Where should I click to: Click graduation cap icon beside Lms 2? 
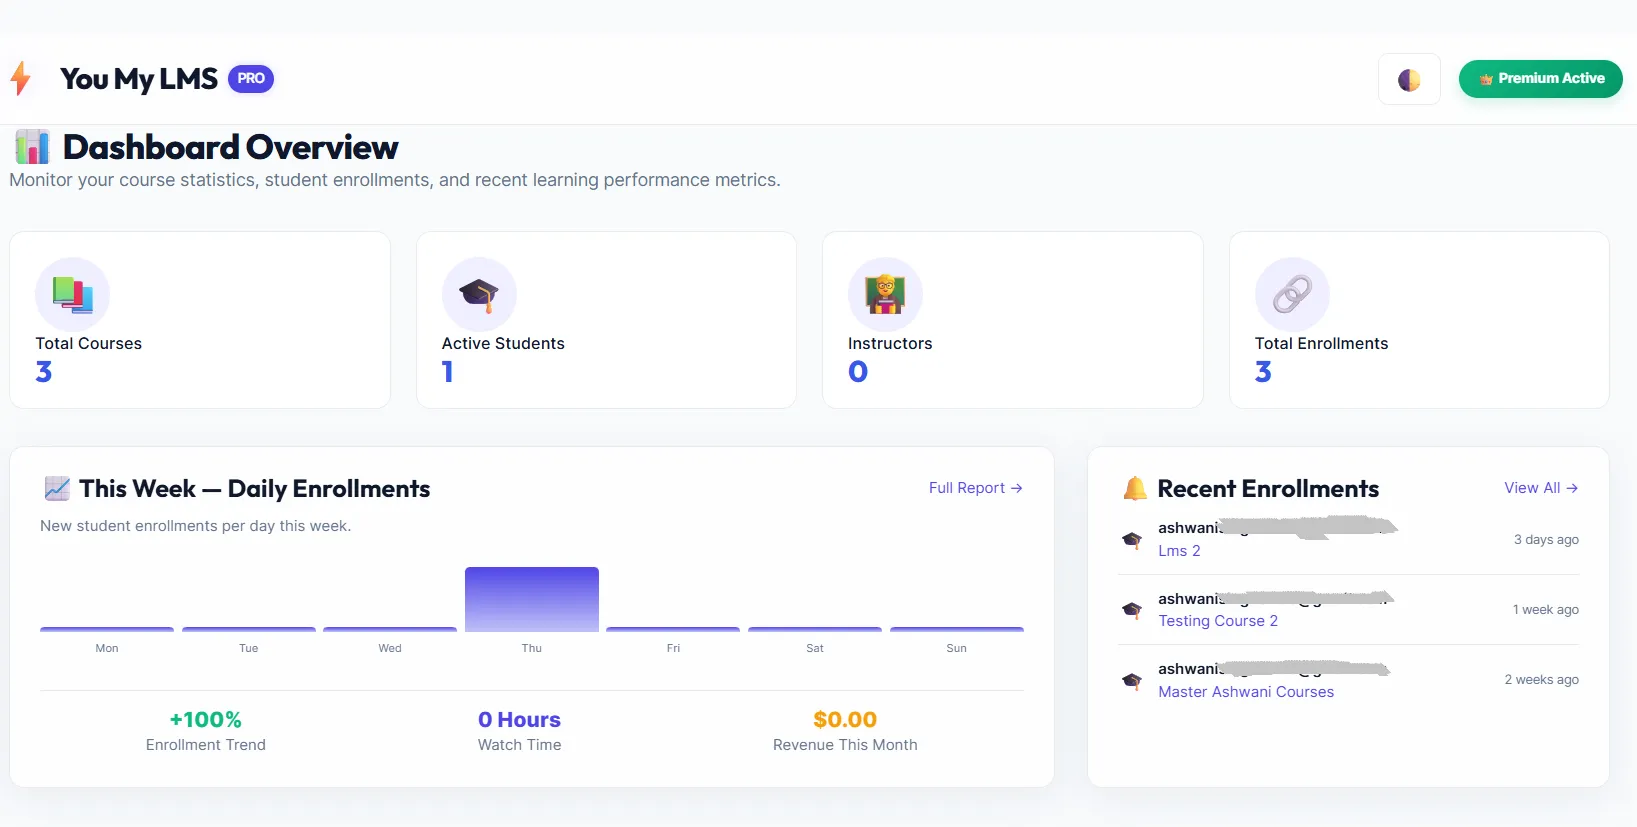click(1132, 540)
